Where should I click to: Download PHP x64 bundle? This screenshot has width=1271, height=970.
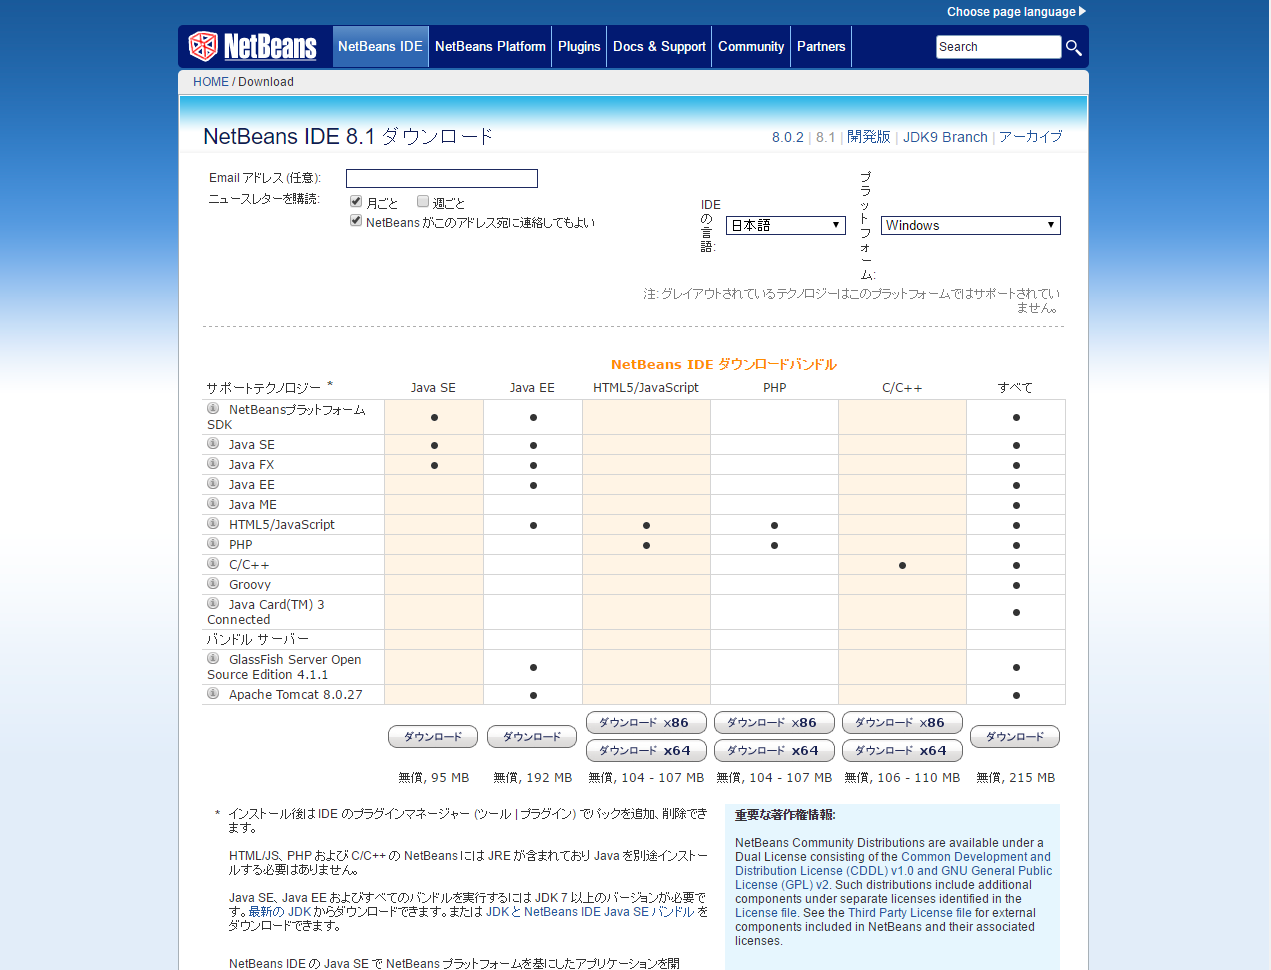[774, 751]
